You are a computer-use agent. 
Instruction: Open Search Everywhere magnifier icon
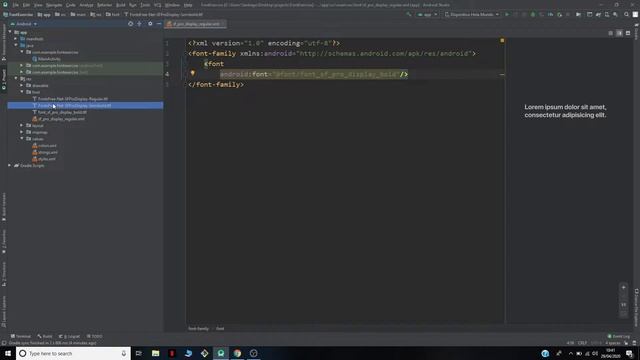pos(627,15)
